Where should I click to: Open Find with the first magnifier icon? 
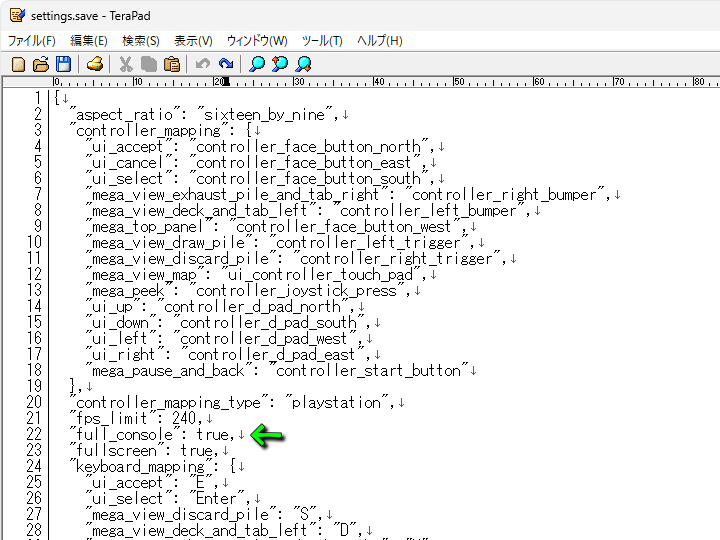tap(257, 64)
